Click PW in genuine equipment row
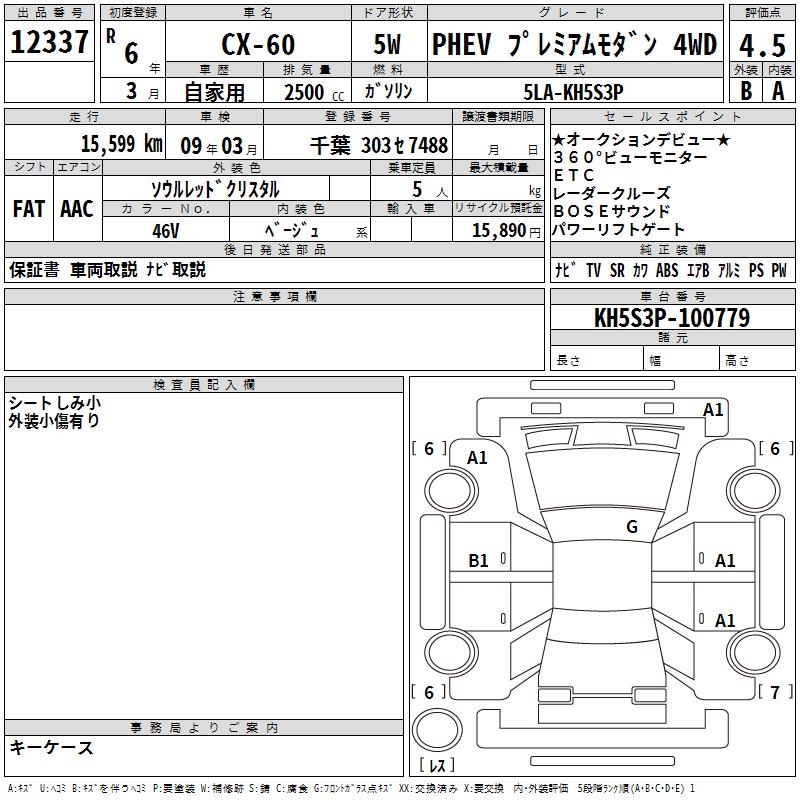Viewport: 800px width, 800px height. 779,270
